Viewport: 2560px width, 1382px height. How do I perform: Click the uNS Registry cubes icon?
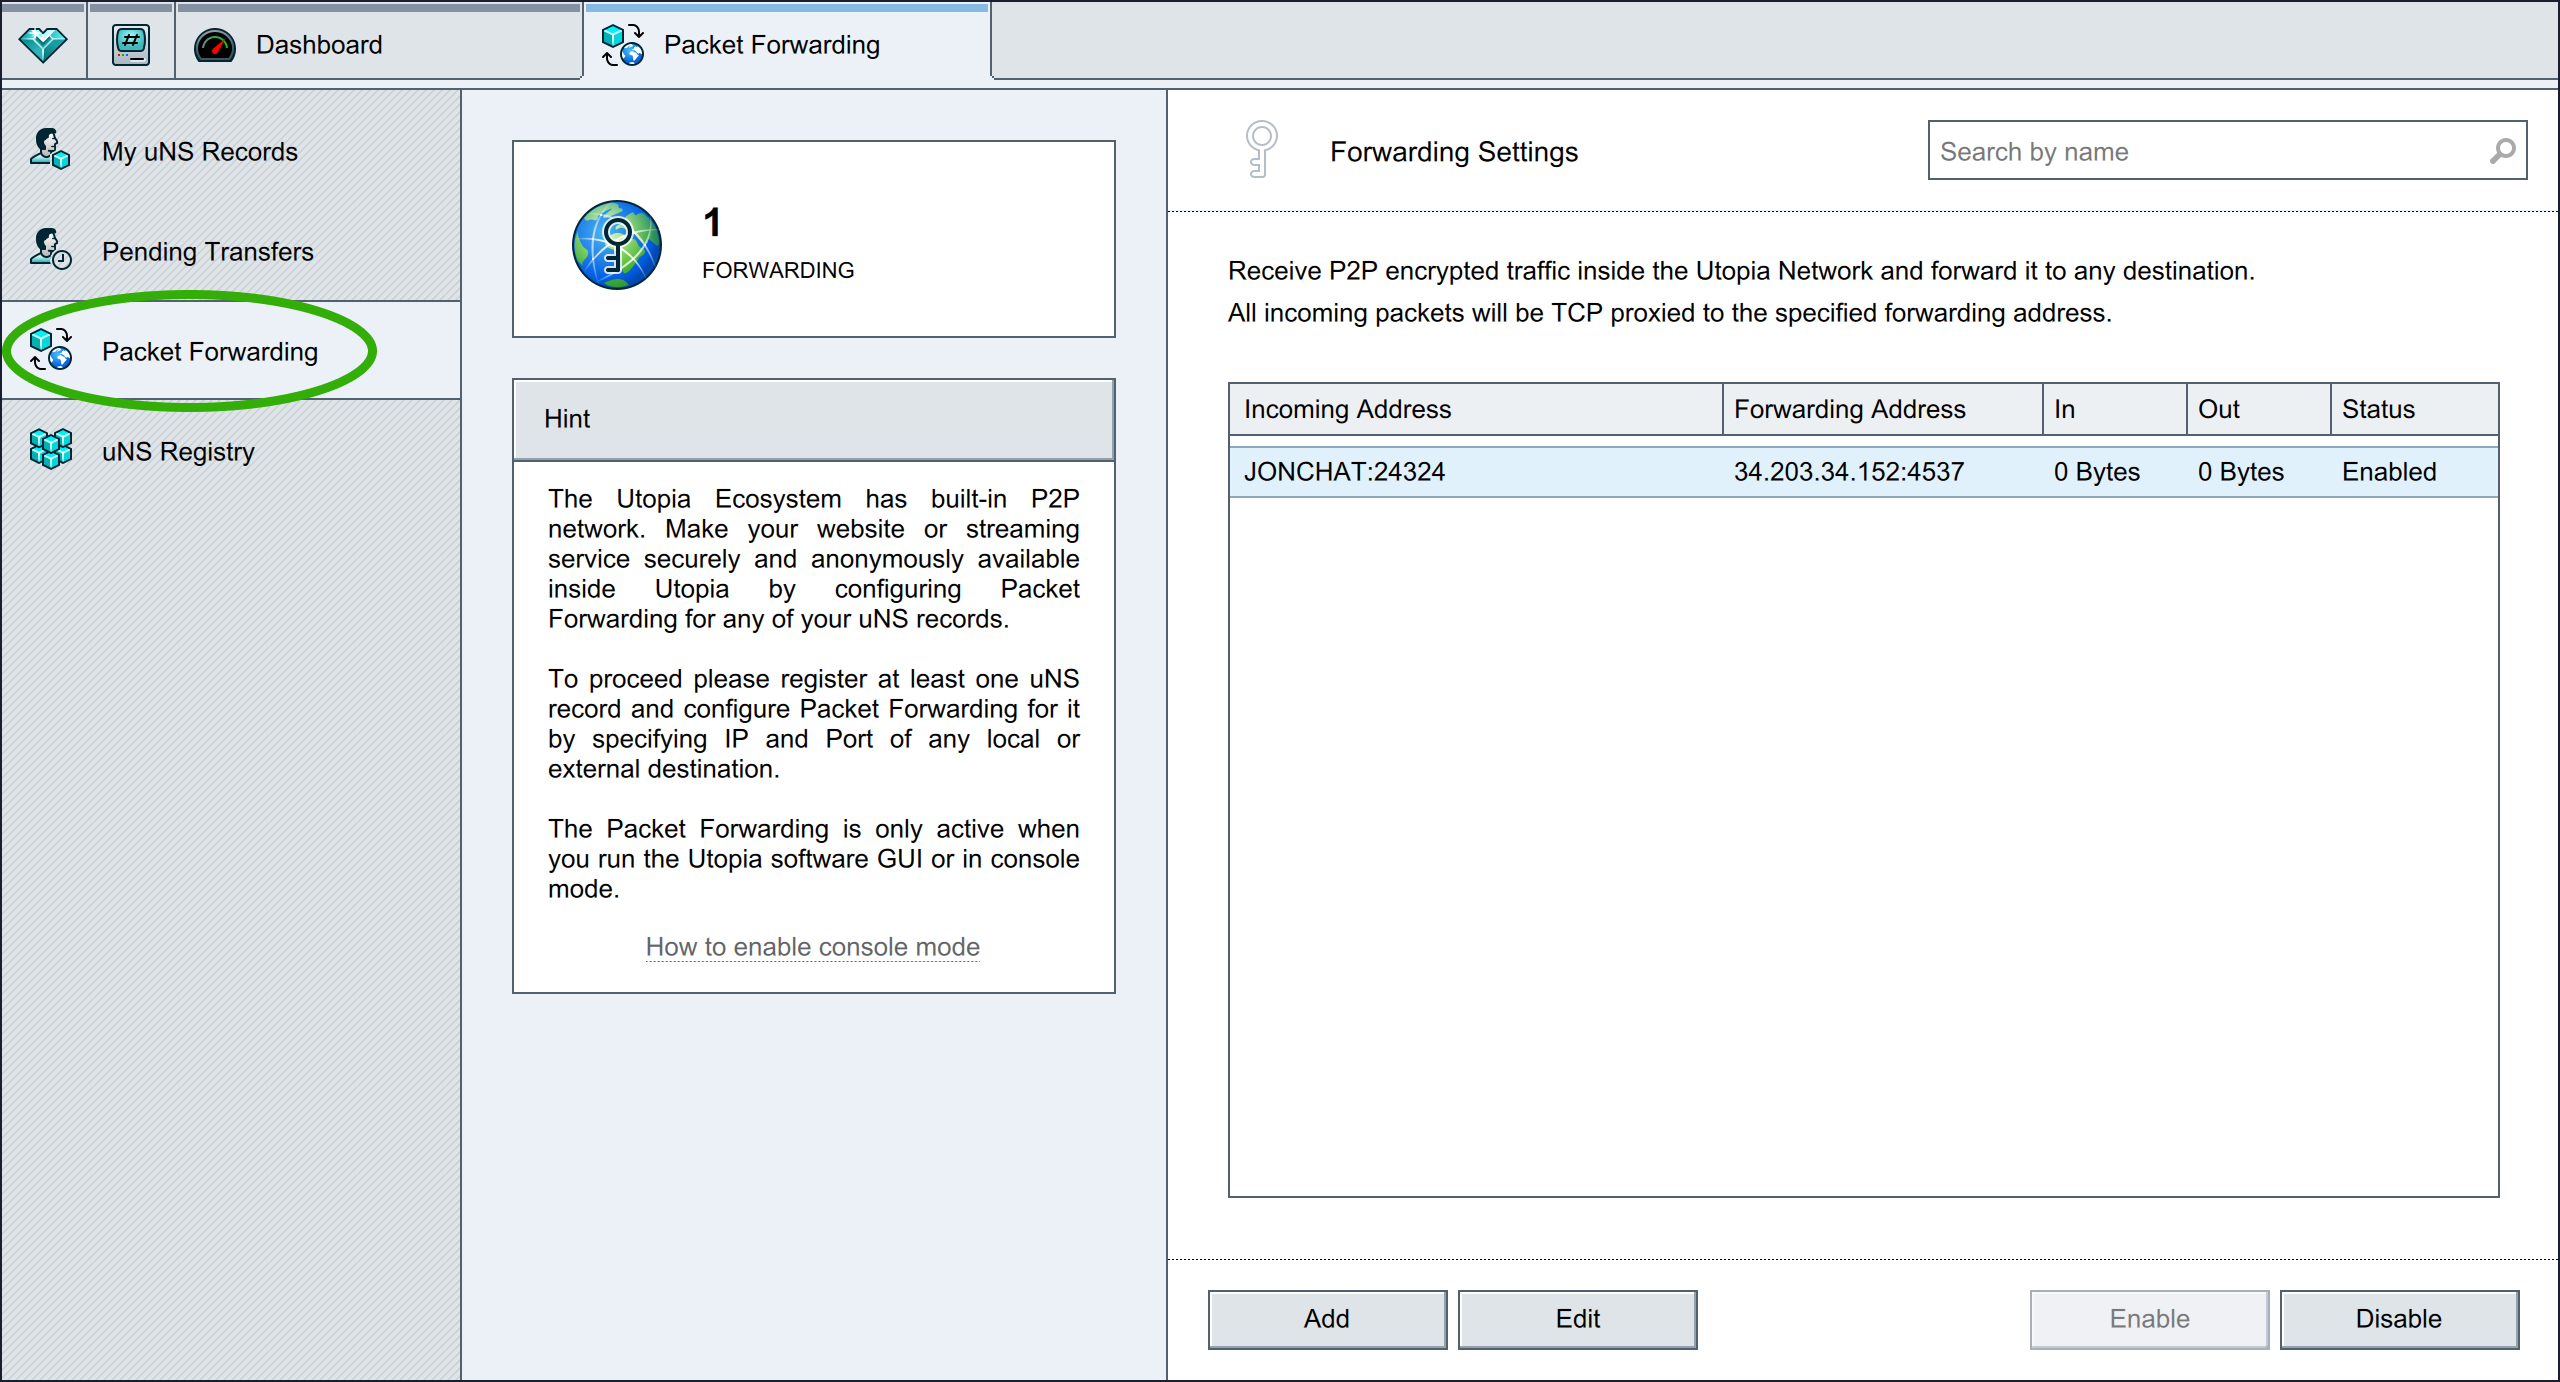coord(50,450)
